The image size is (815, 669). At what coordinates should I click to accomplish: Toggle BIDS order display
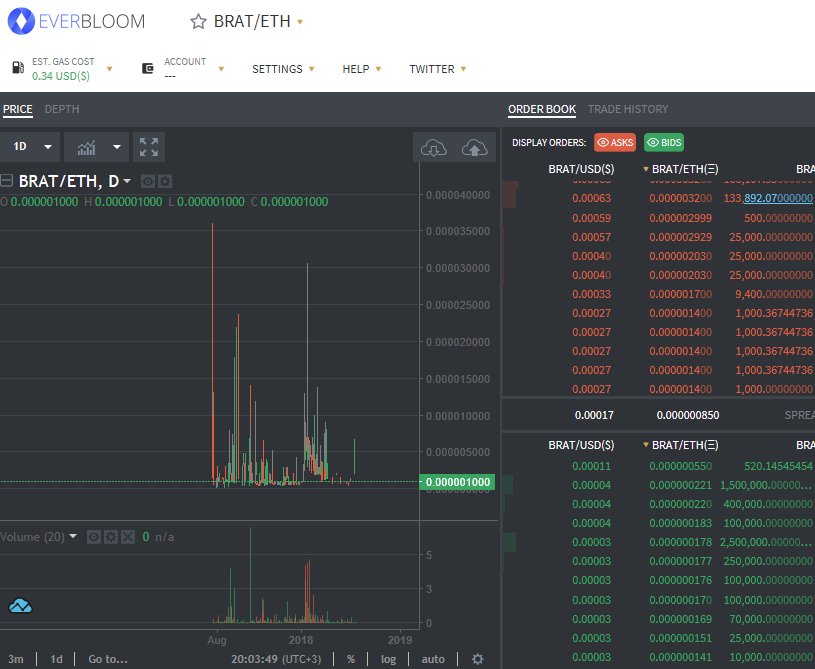(664, 142)
